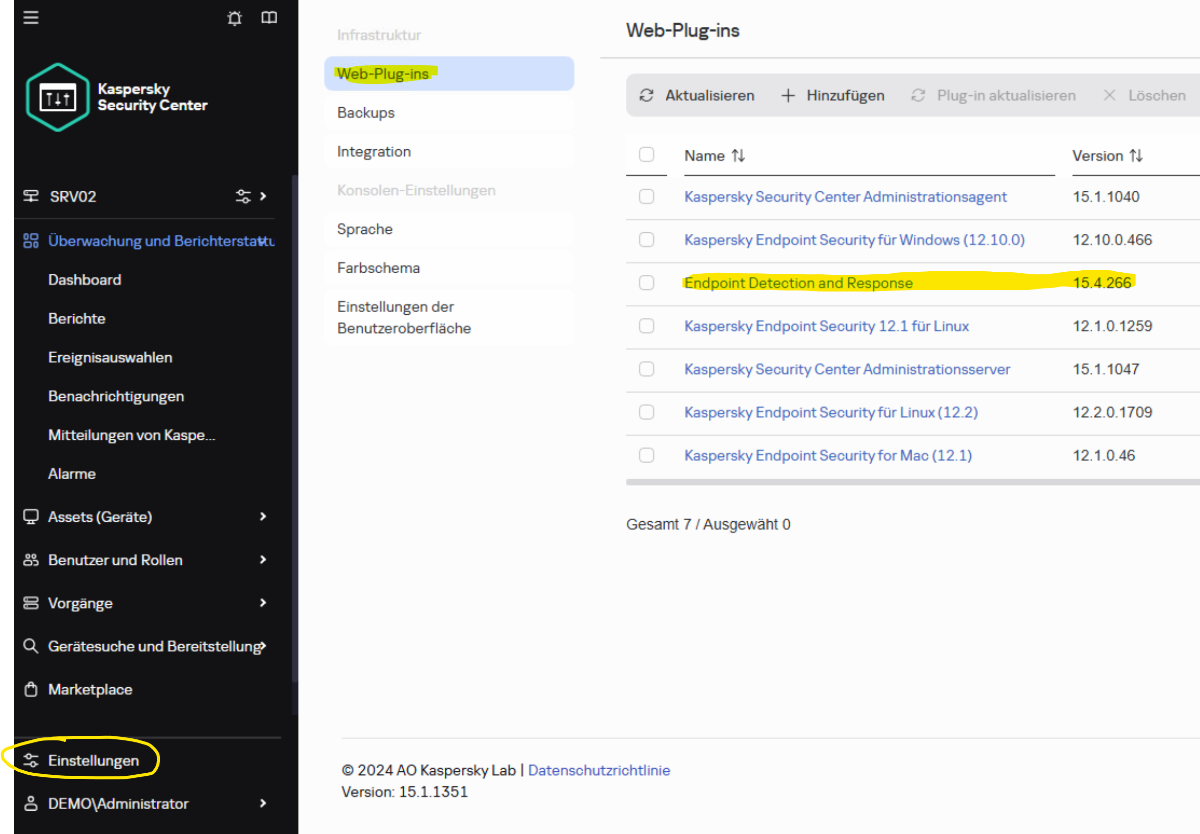Expand the Vorgänge chevron
The image size is (1200, 834).
coord(263,603)
